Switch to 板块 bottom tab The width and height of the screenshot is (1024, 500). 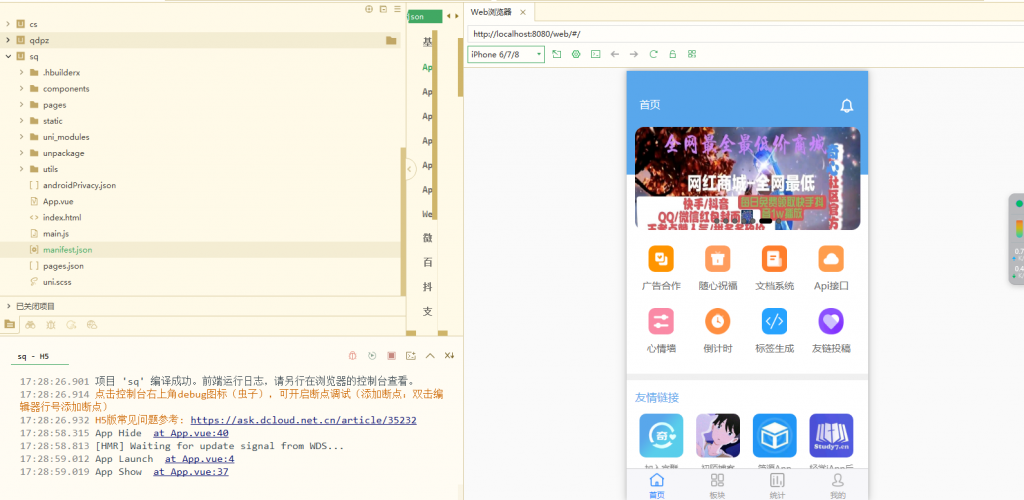coord(717,486)
